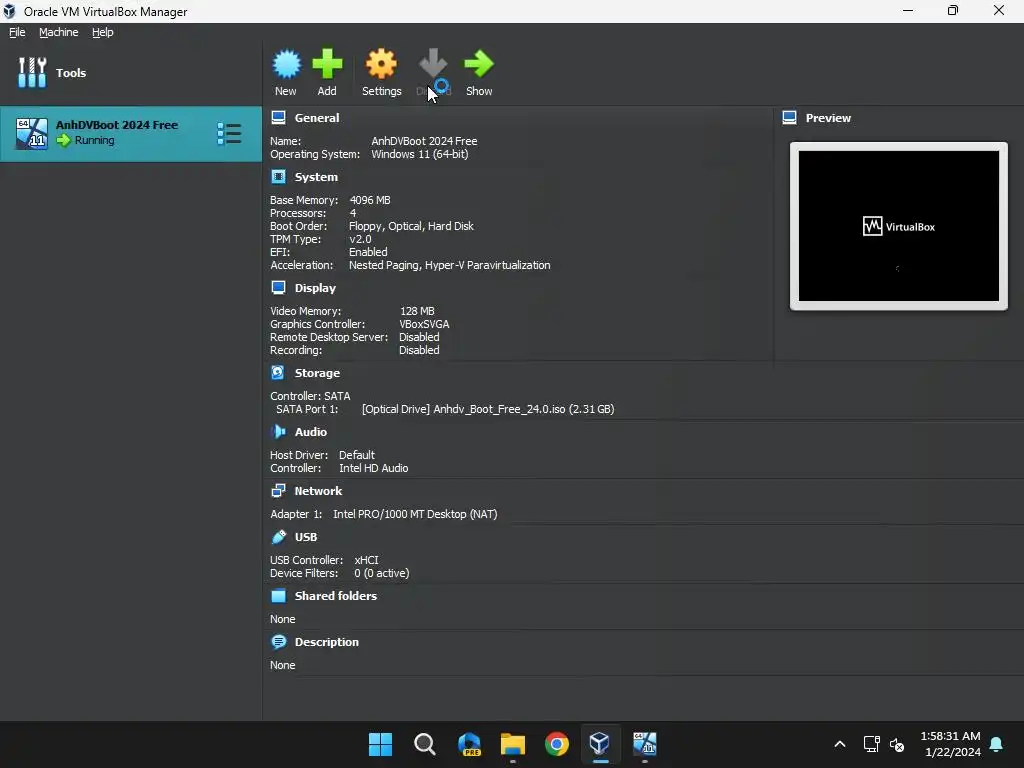Screen dimensions: 1024x768
Task: Click the System section heading
Action: tap(316, 177)
